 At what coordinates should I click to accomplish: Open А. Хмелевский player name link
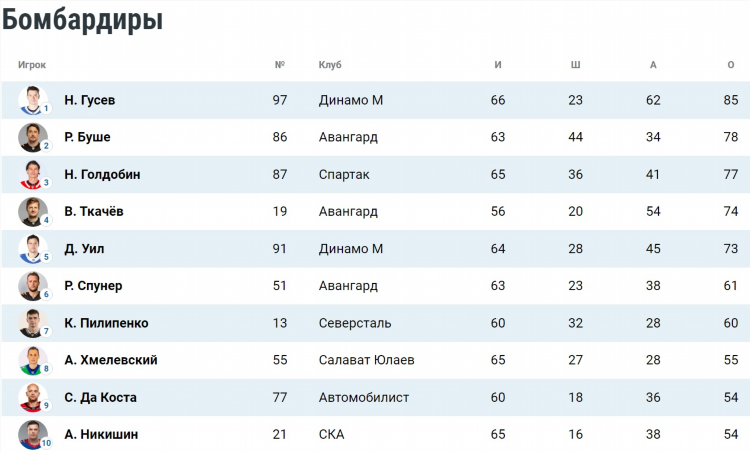(111, 360)
